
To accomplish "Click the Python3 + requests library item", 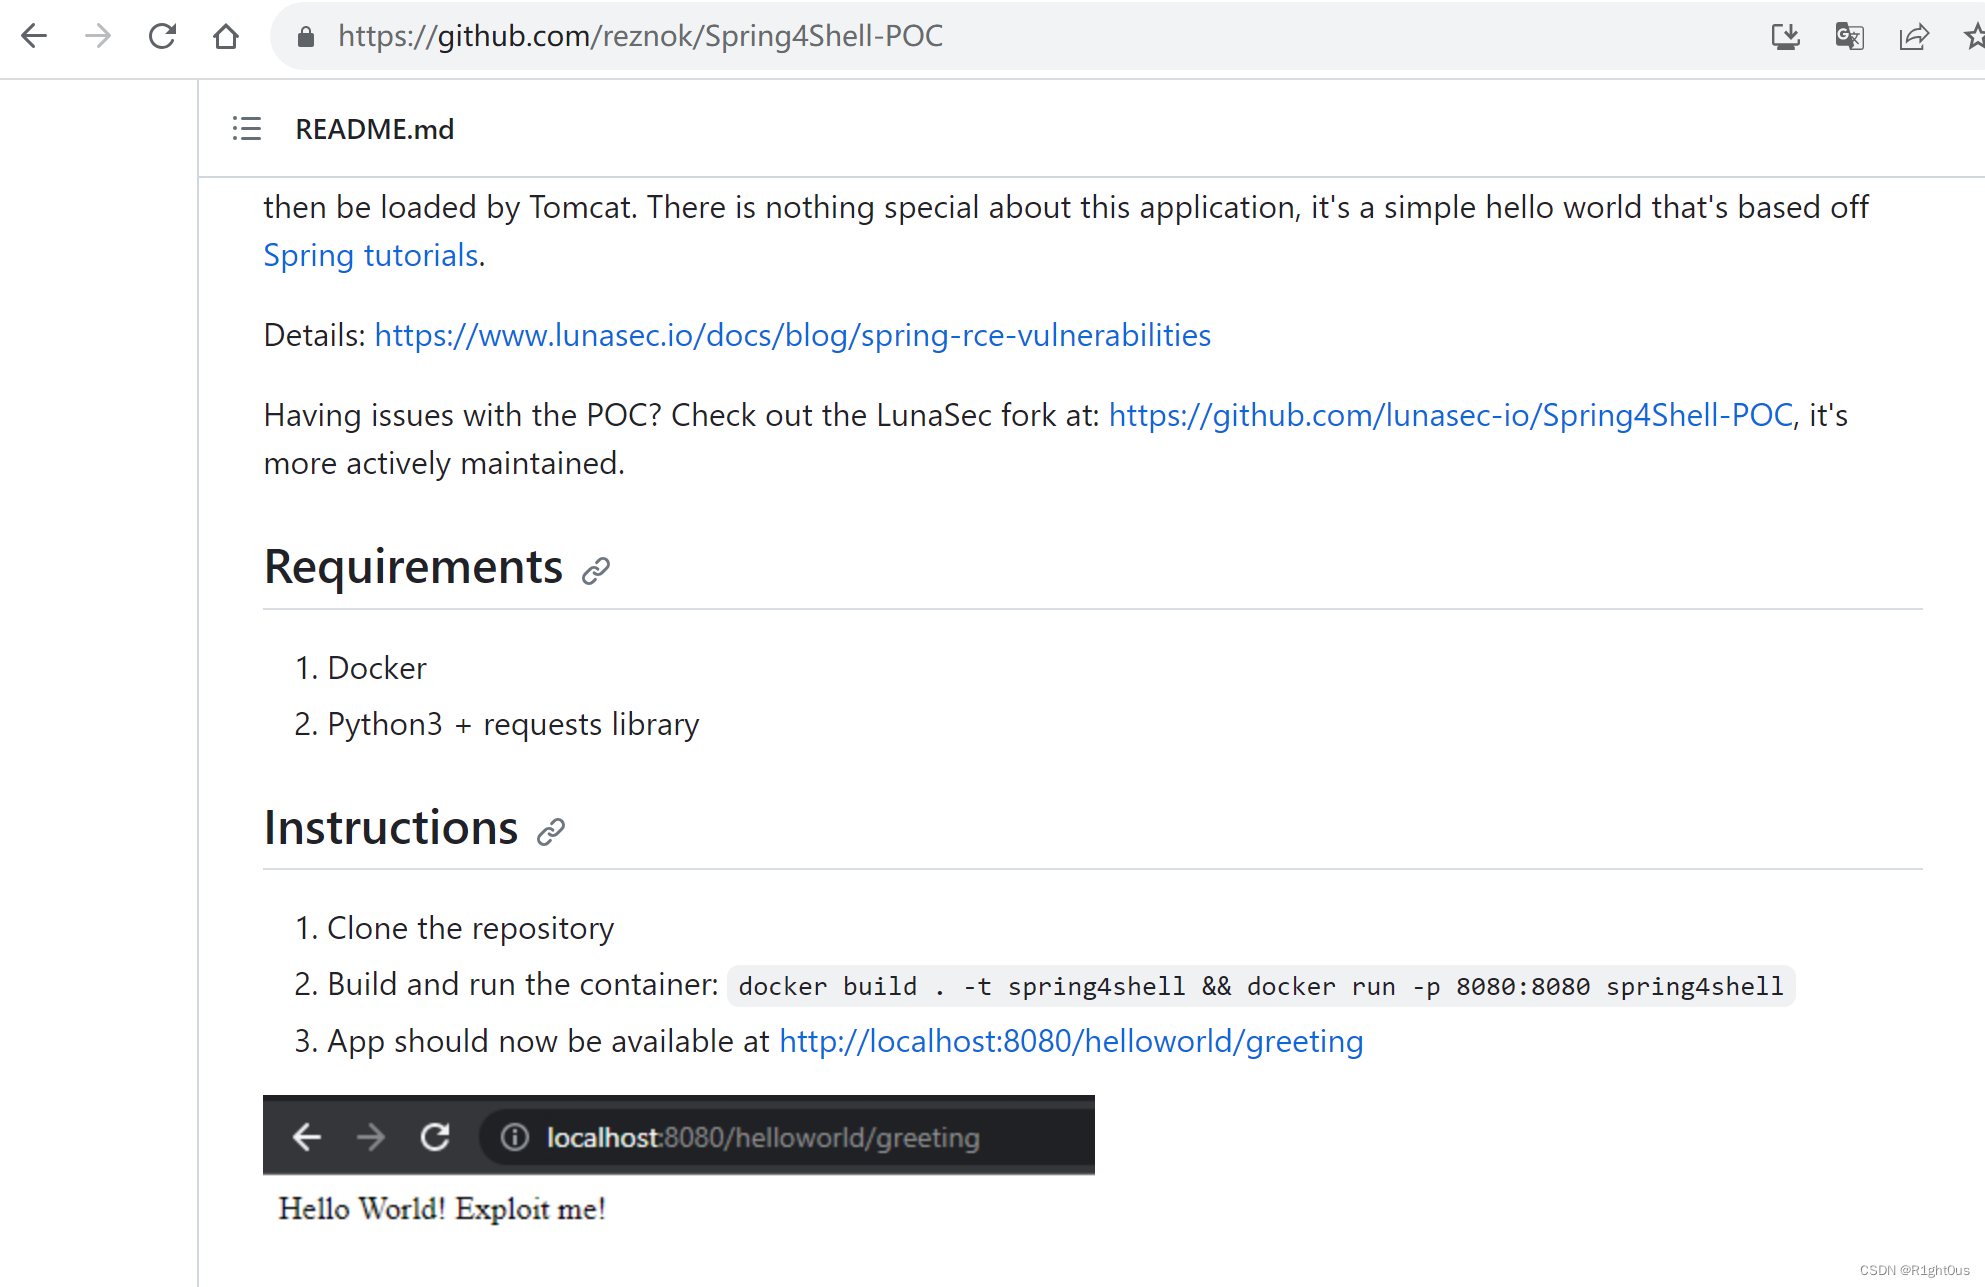I will pos(513,724).
